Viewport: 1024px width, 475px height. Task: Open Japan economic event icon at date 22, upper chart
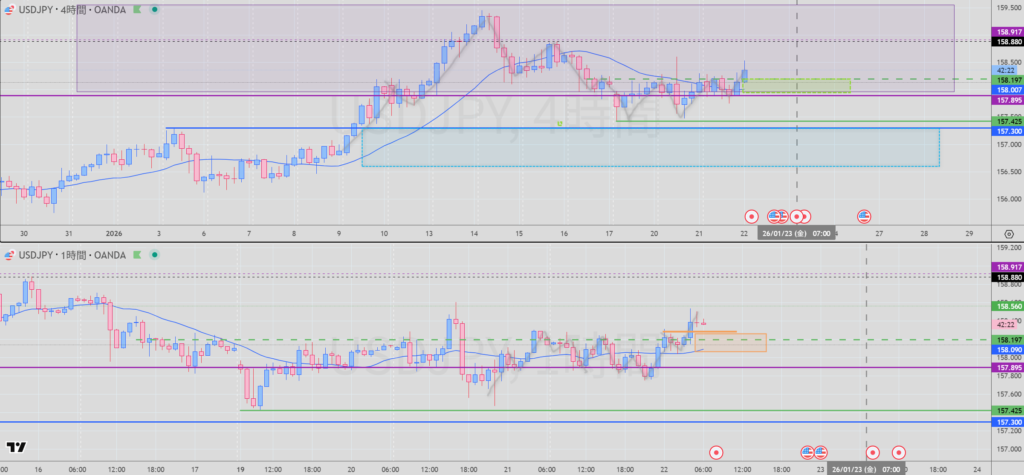click(x=752, y=216)
